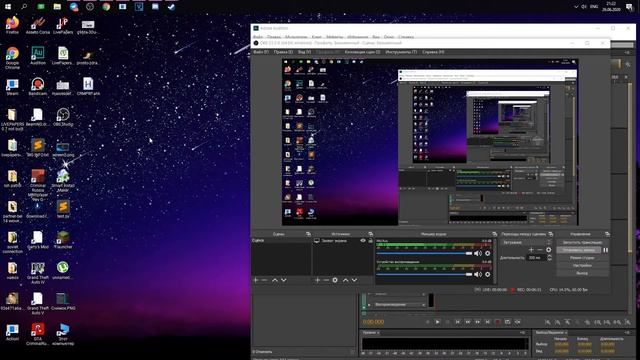
Task: Pause the OBS recording
Action: pos(606,250)
